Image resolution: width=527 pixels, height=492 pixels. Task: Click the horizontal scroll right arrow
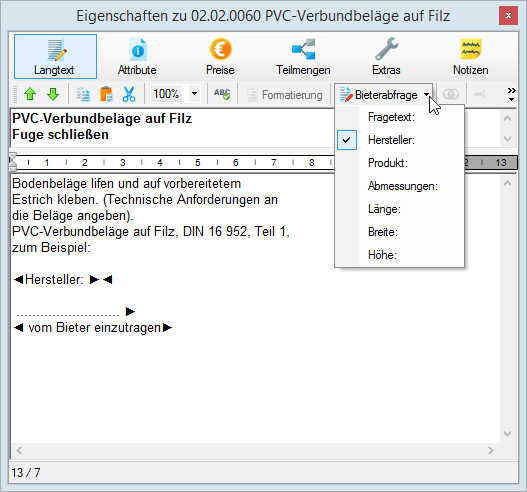tap(491, 450)
